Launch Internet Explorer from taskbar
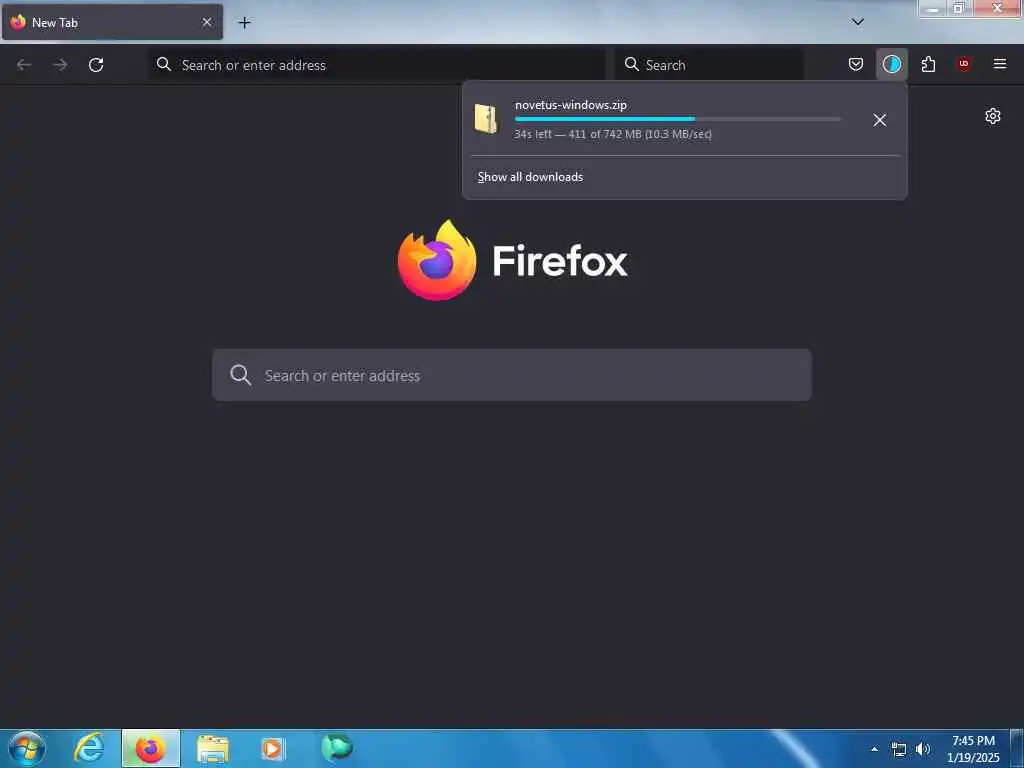The height and width of the screenshot is (768, 1024). [89, 748]
